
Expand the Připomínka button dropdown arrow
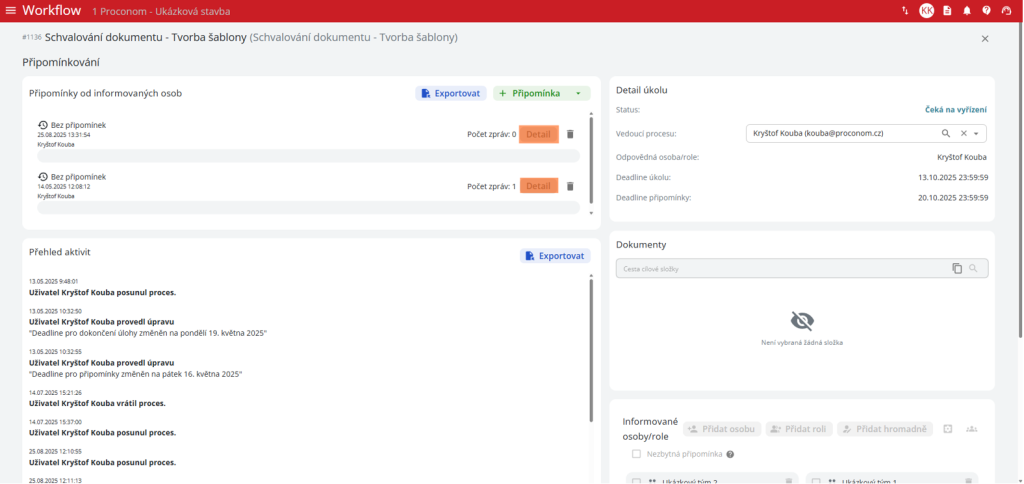[578, 93]
